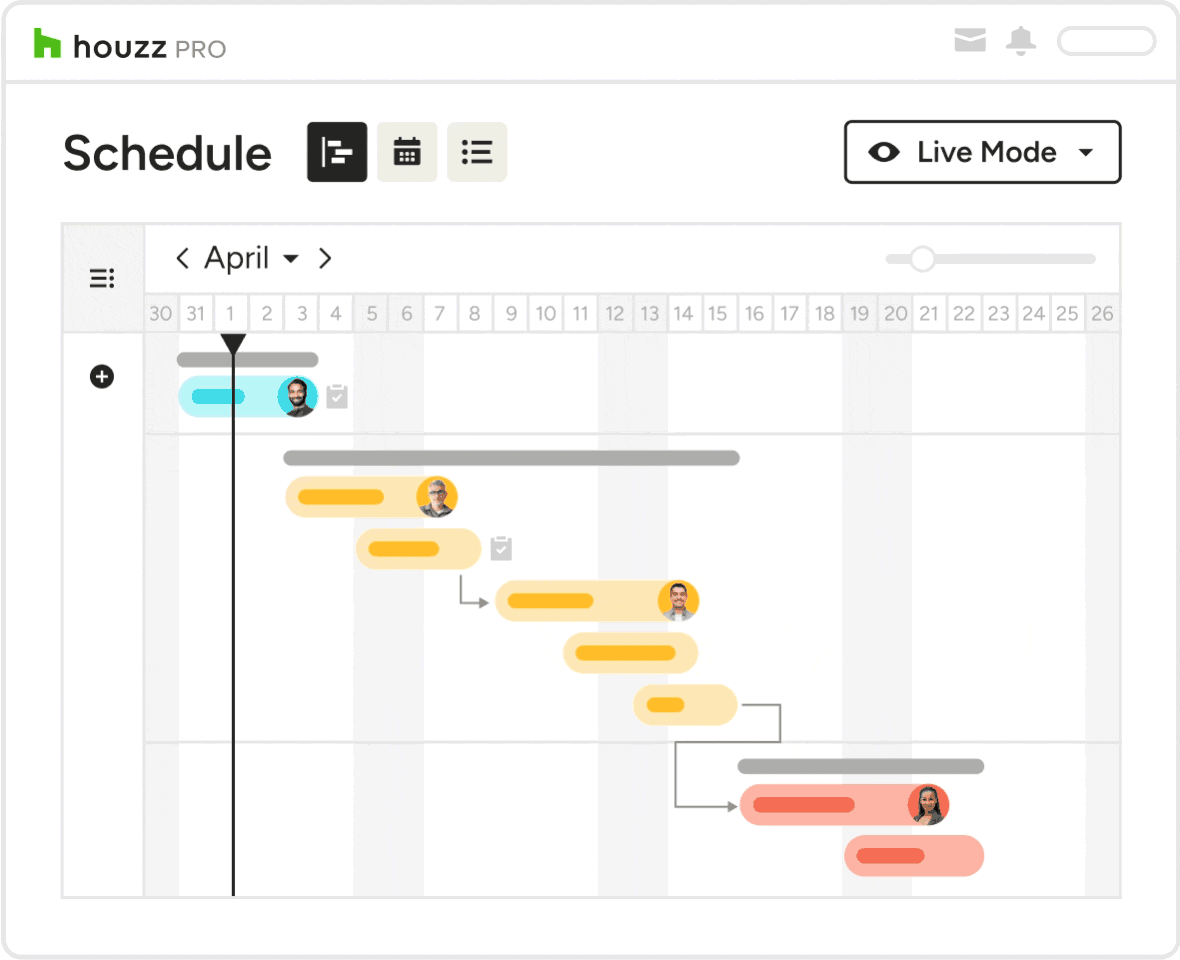Adjust the timeline zoom slider handle
Screen dimensions: 1180x960
pyautogui.click(x=922, y=259)
